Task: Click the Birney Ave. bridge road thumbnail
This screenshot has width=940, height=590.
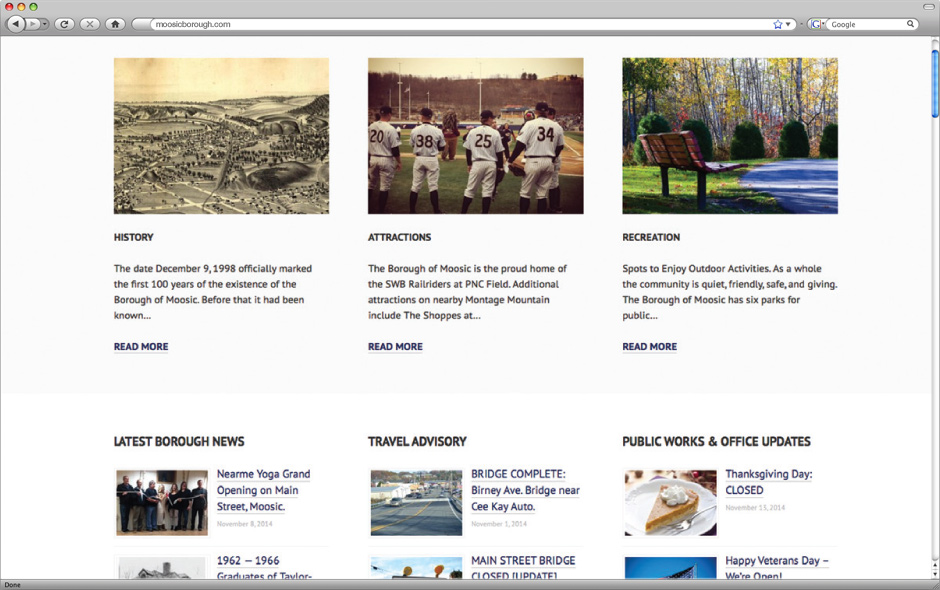Action: (416, 502)
